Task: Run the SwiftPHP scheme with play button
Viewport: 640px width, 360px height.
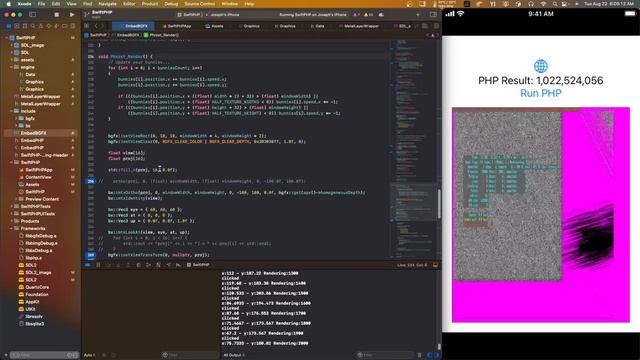Action: click(x=72, y=15)
